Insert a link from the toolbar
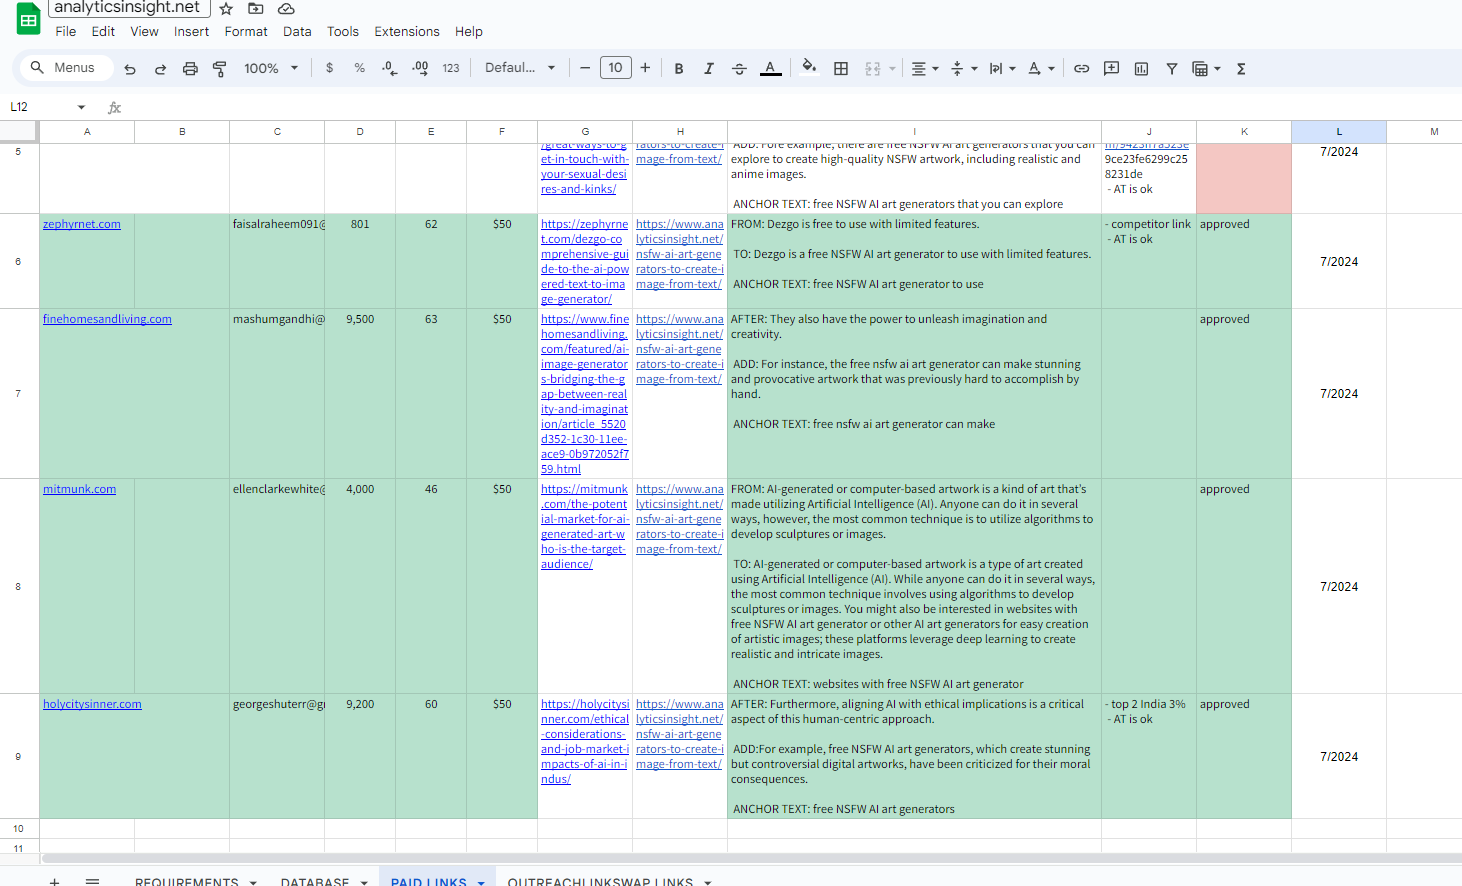Image resolution: width=1462 pixels, height=886 pixels. click(x=1081, y=68)
